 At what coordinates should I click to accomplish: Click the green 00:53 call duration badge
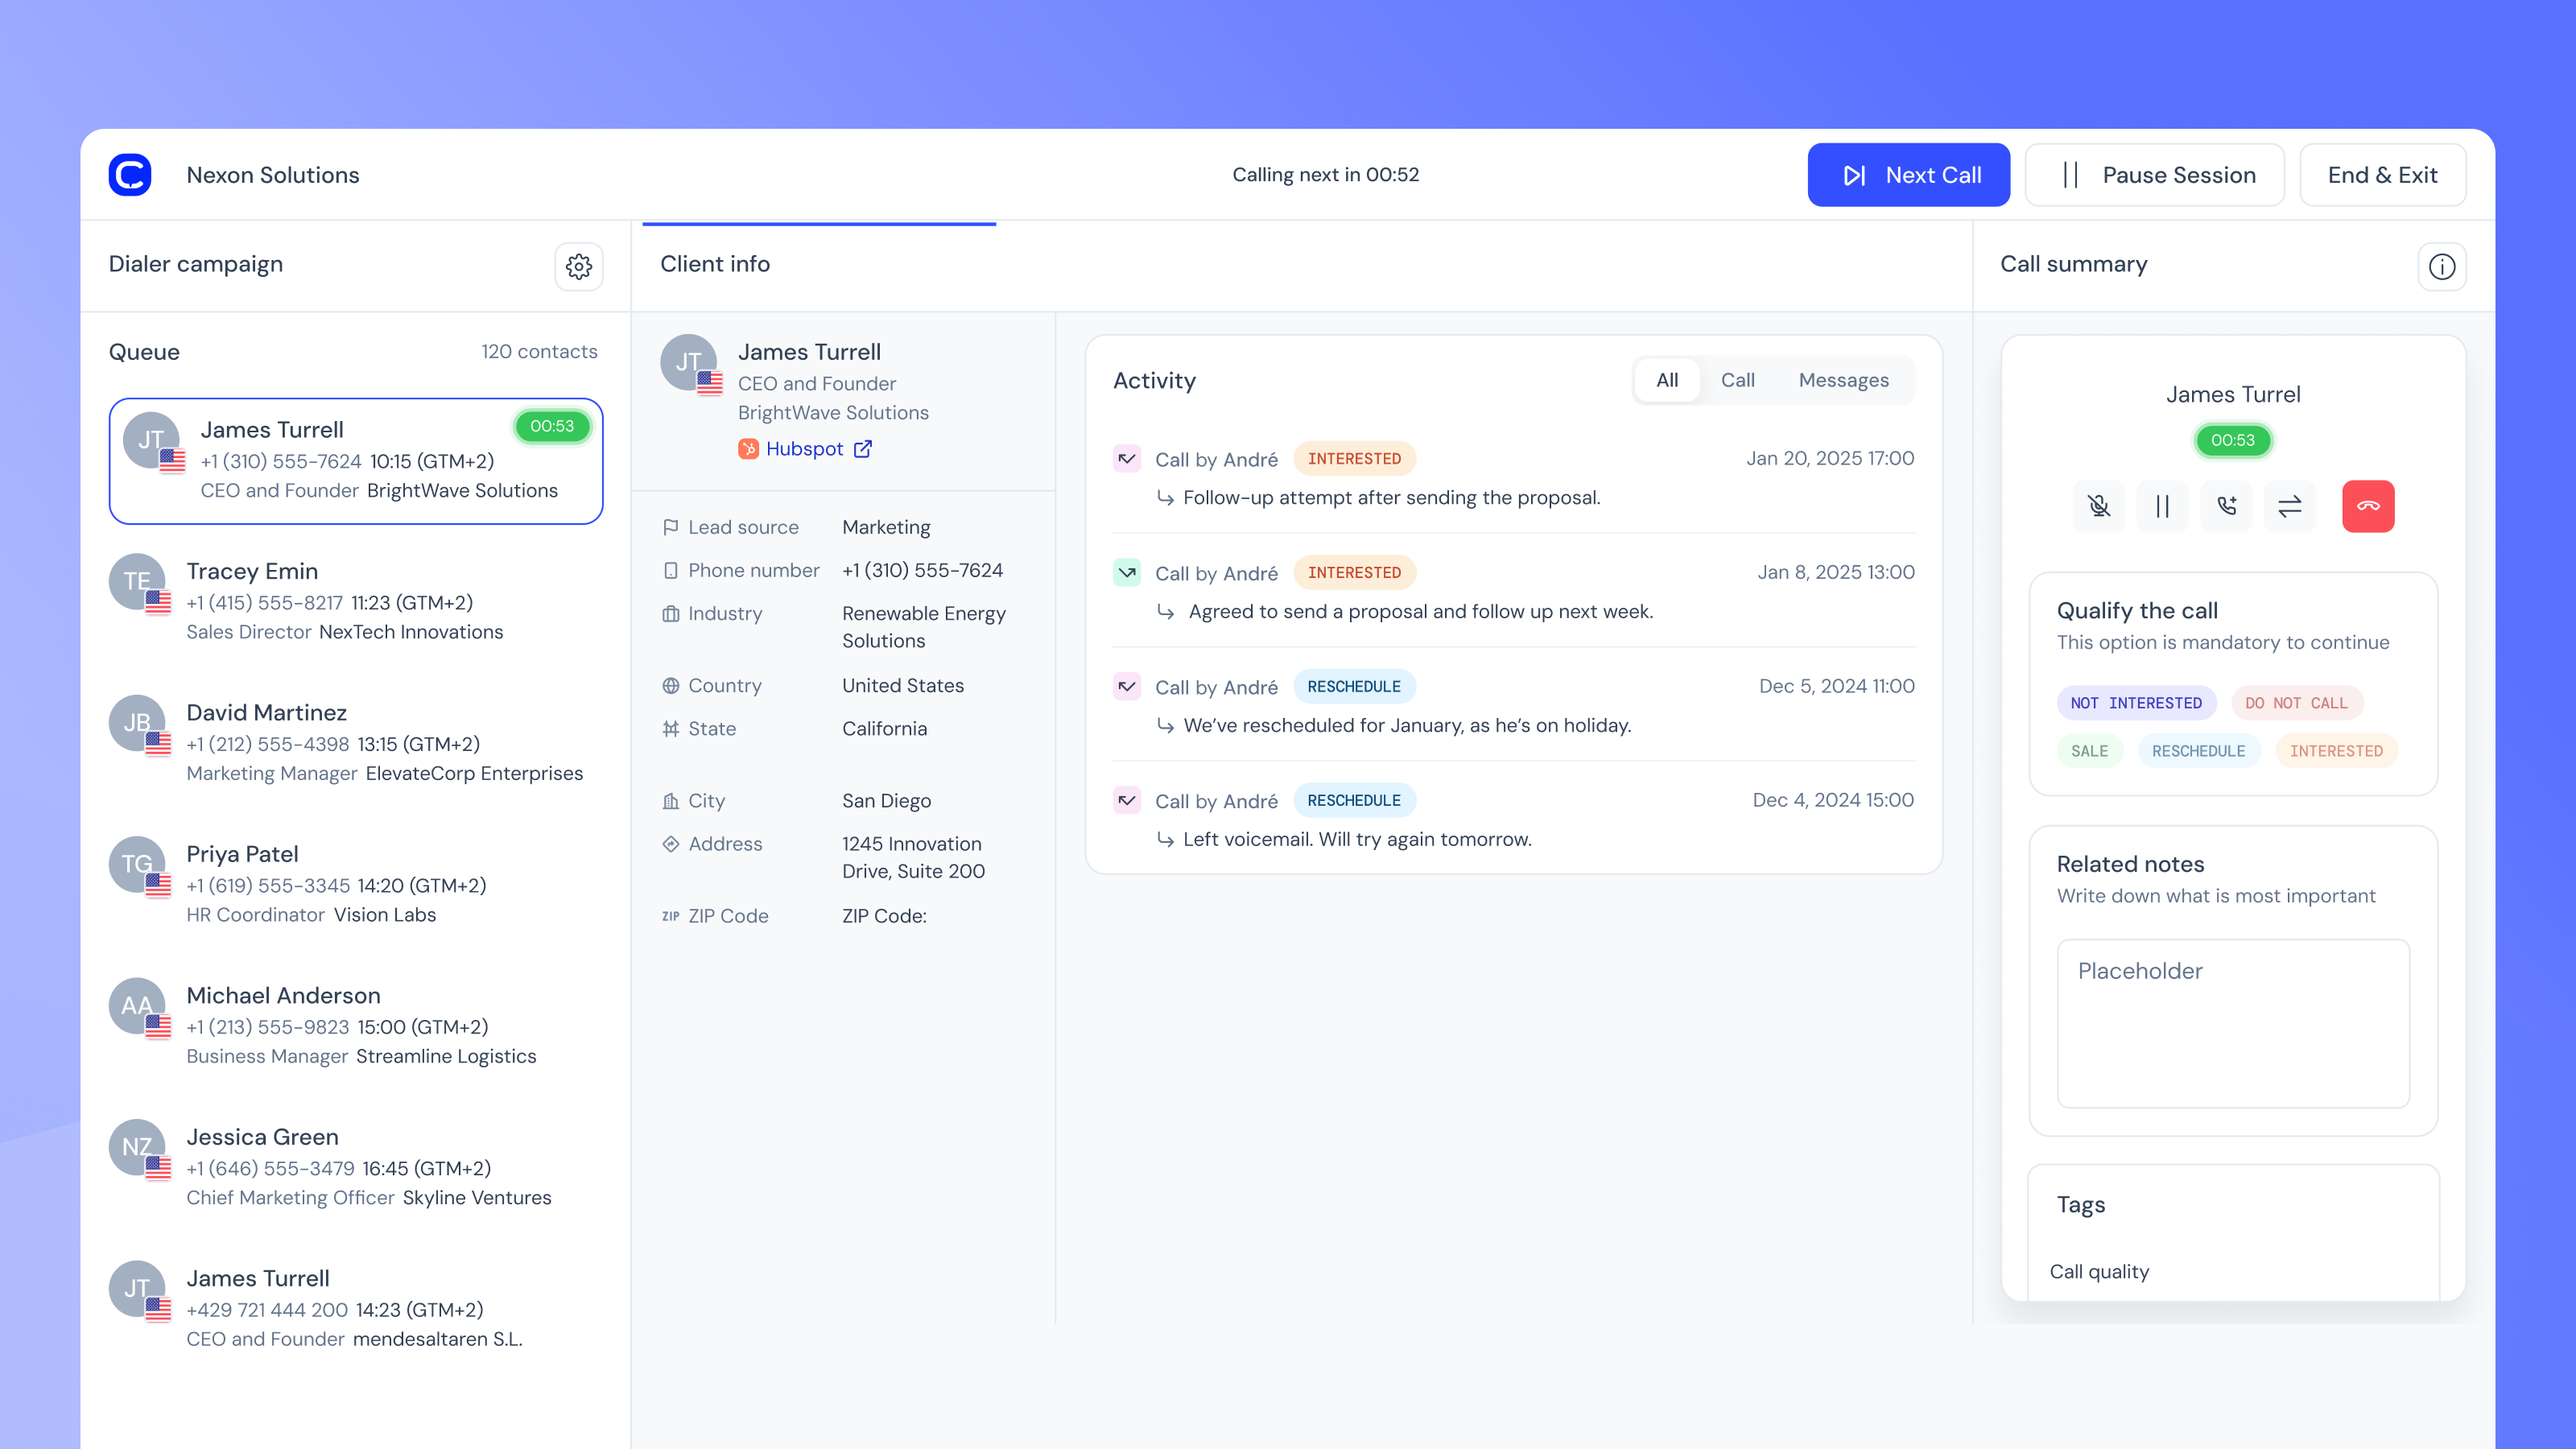tap(2232, 440)
